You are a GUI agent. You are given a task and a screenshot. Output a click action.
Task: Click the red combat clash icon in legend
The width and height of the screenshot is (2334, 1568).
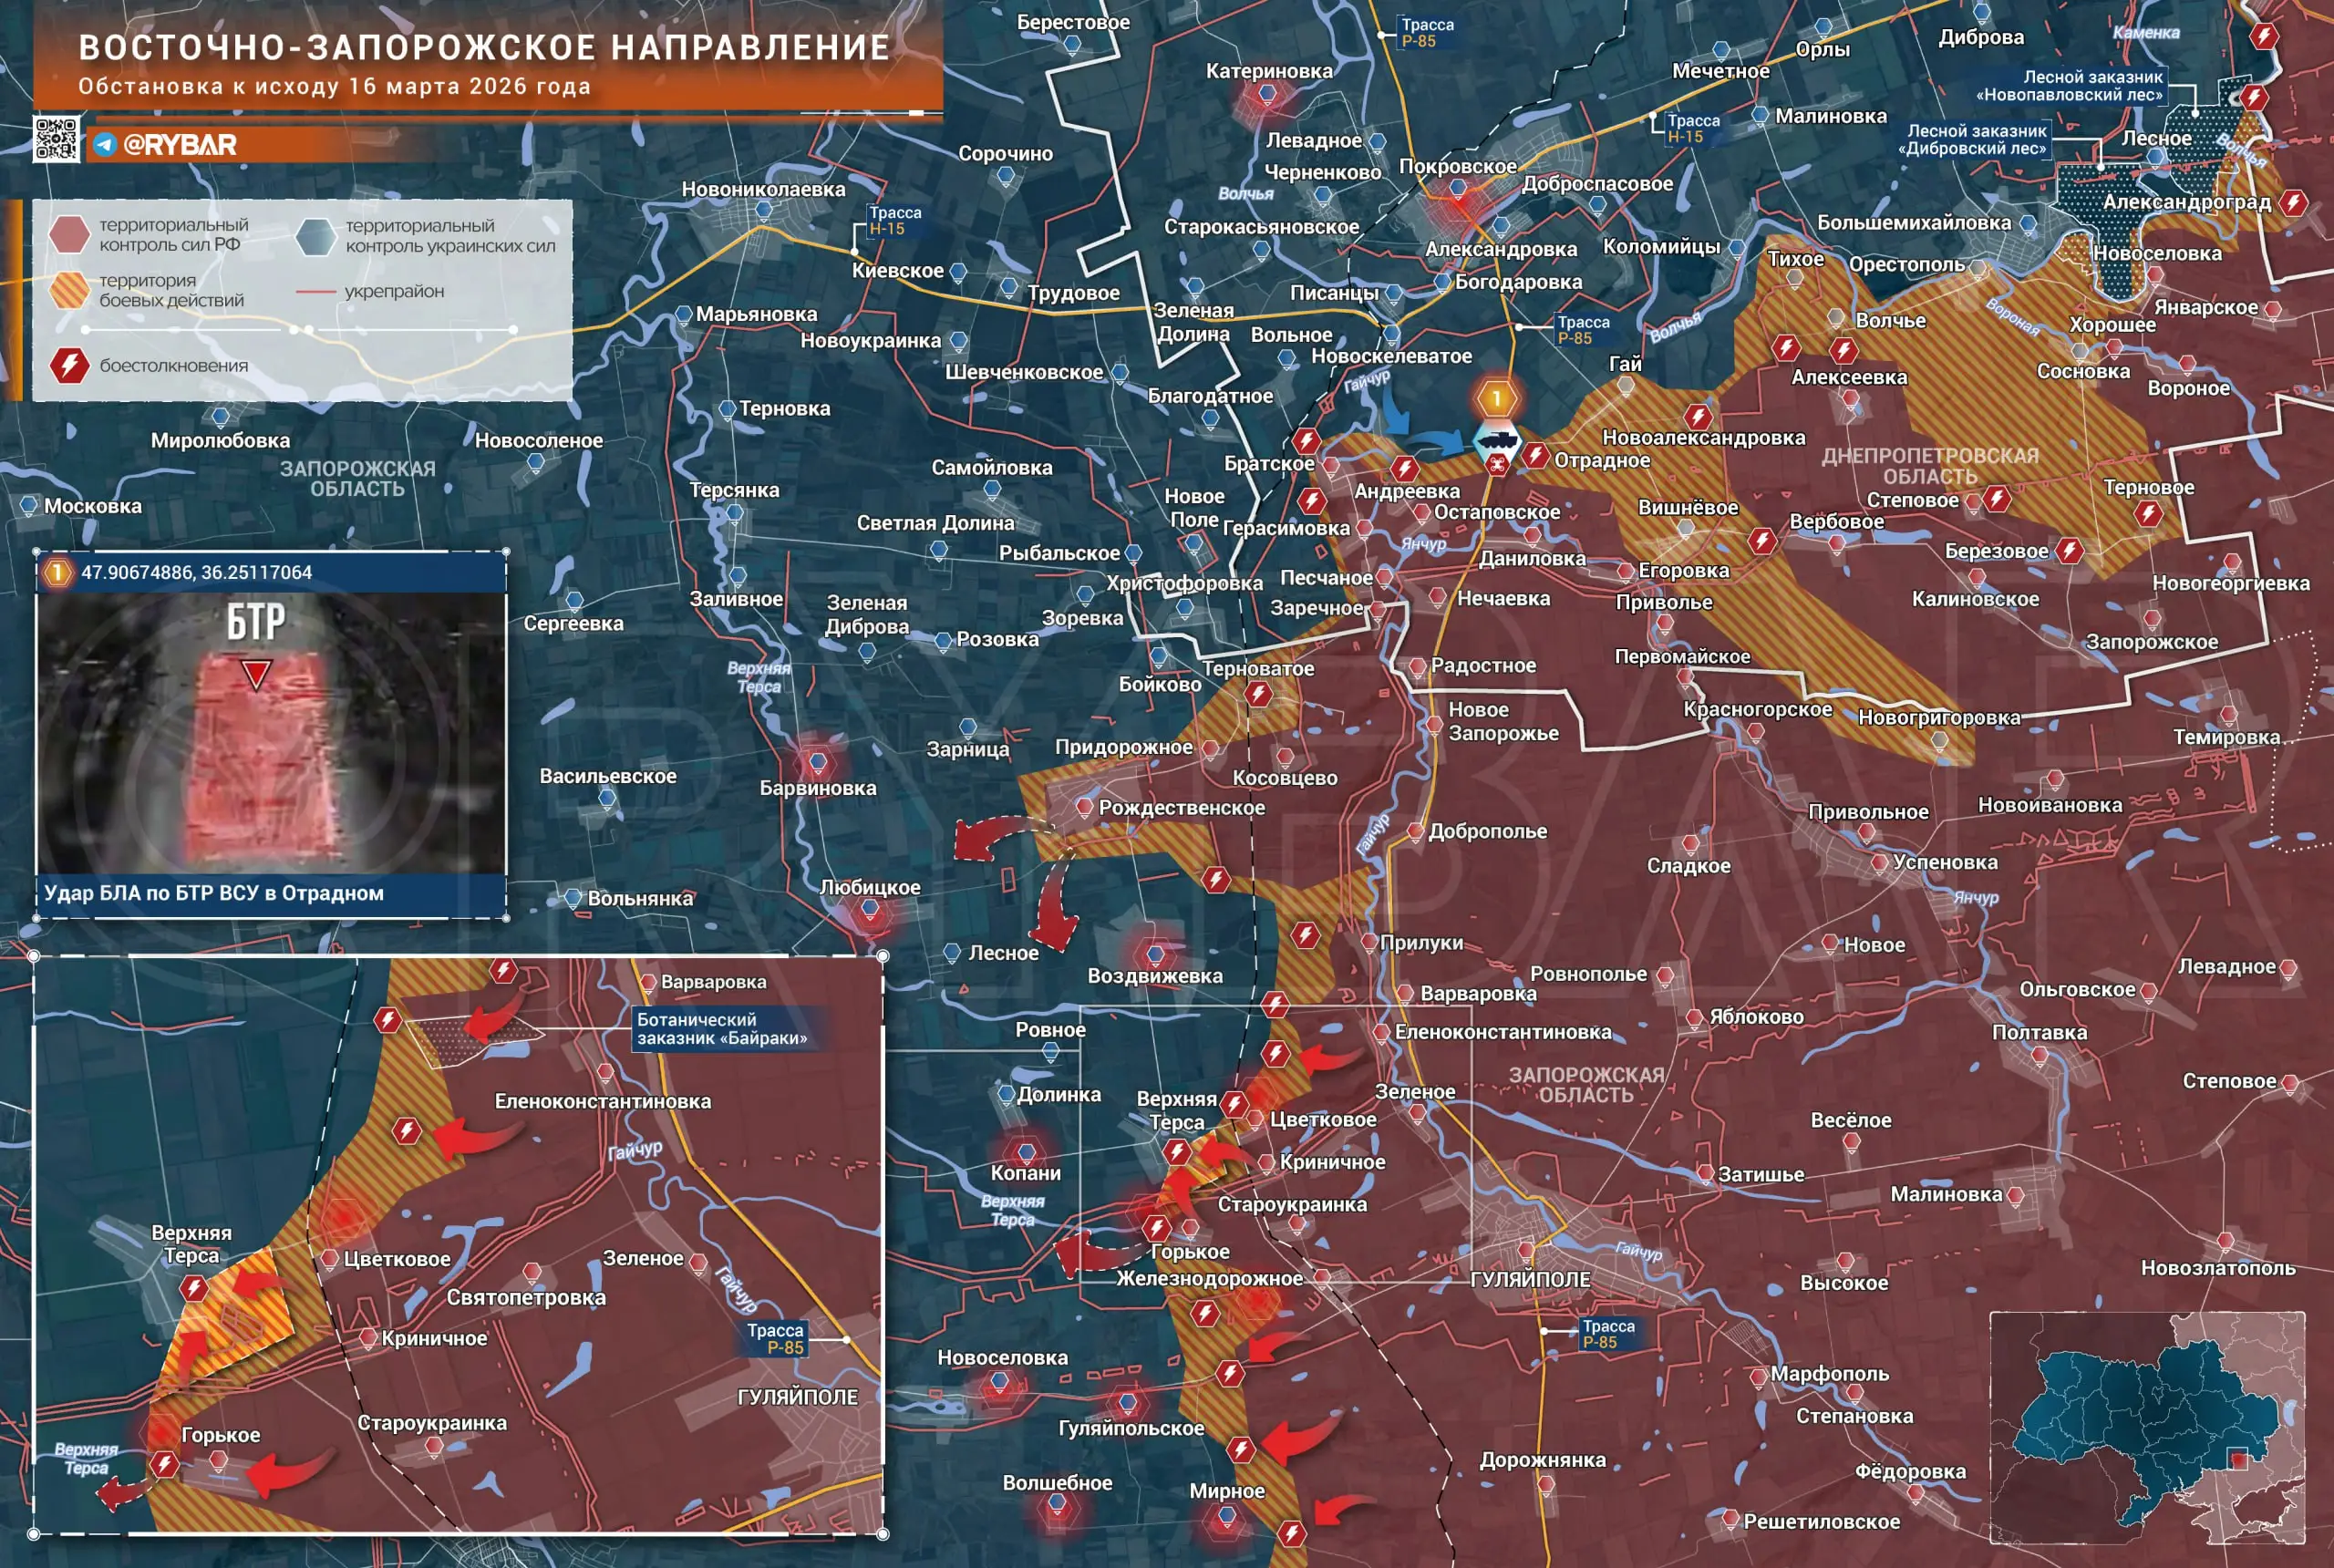pos(69,365)
